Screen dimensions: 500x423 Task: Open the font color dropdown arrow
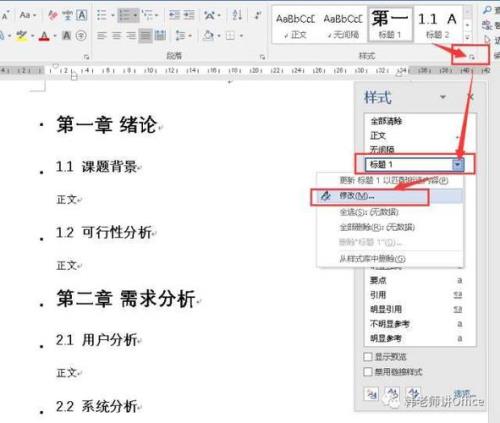[x=55, y=36]
